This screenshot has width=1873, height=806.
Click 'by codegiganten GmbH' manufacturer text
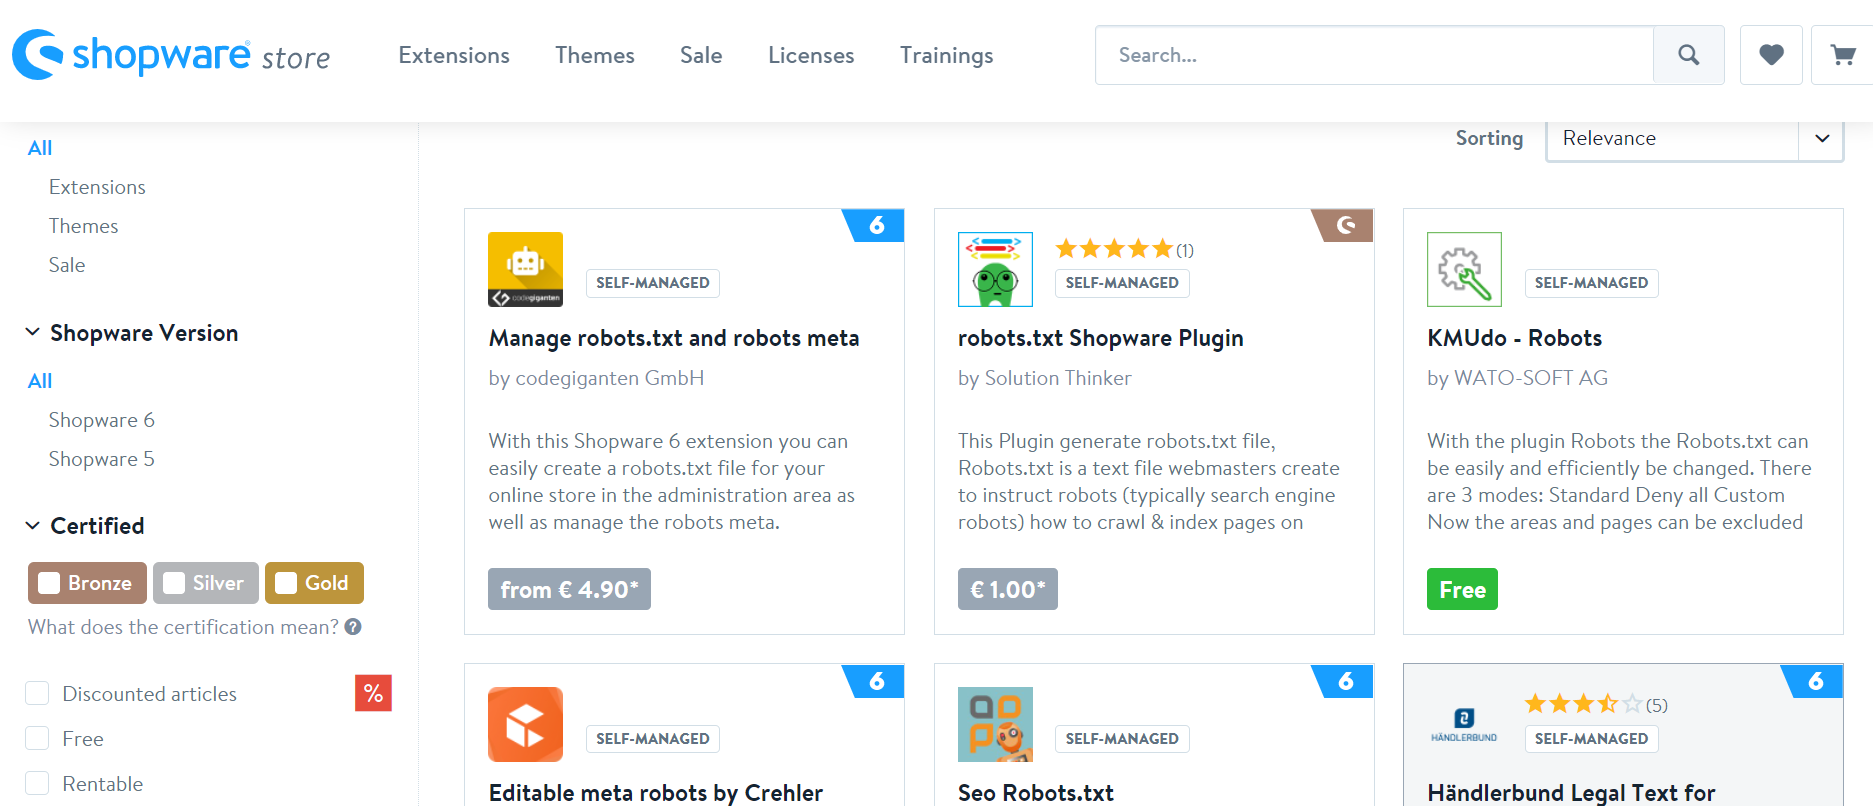point(596,378)
